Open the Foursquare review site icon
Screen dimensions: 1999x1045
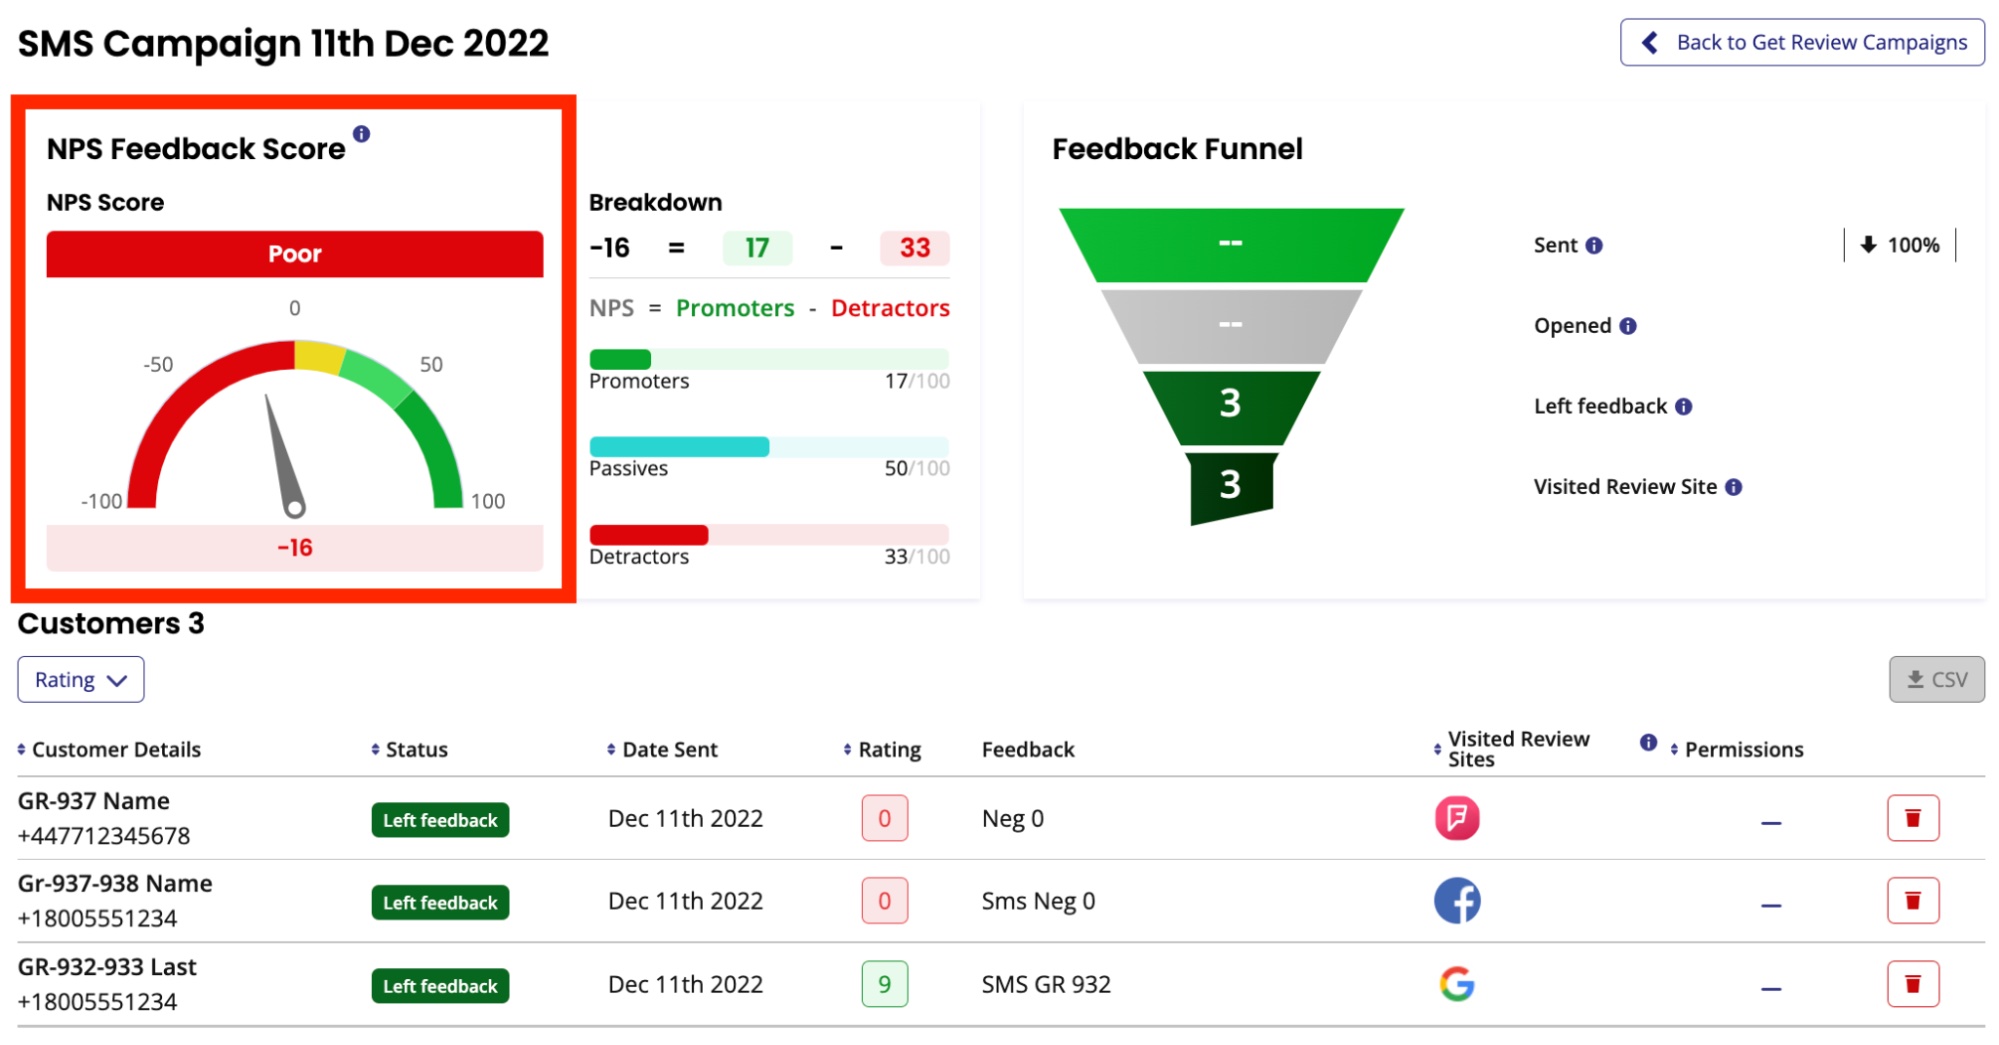tap(1457, 818)
